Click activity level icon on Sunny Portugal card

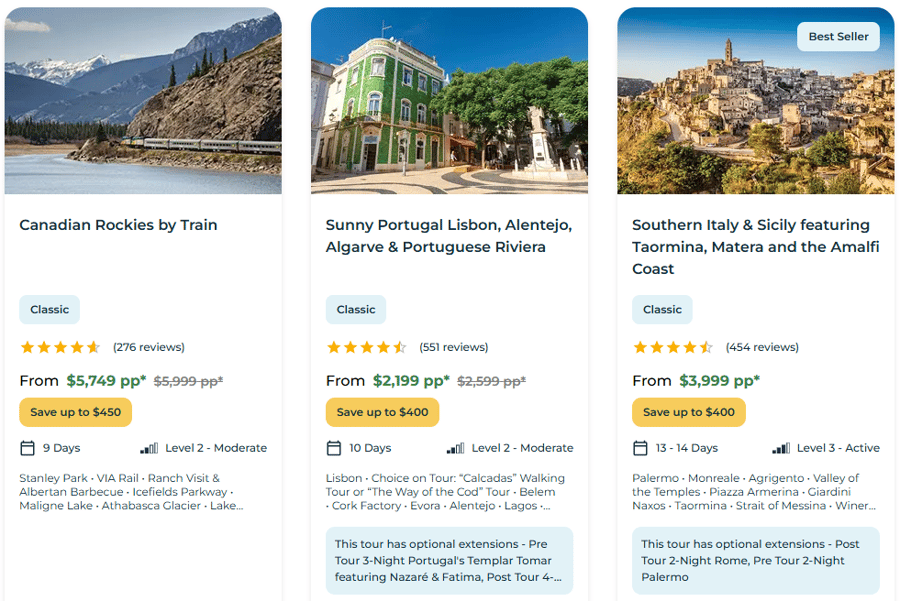(455, 448)
